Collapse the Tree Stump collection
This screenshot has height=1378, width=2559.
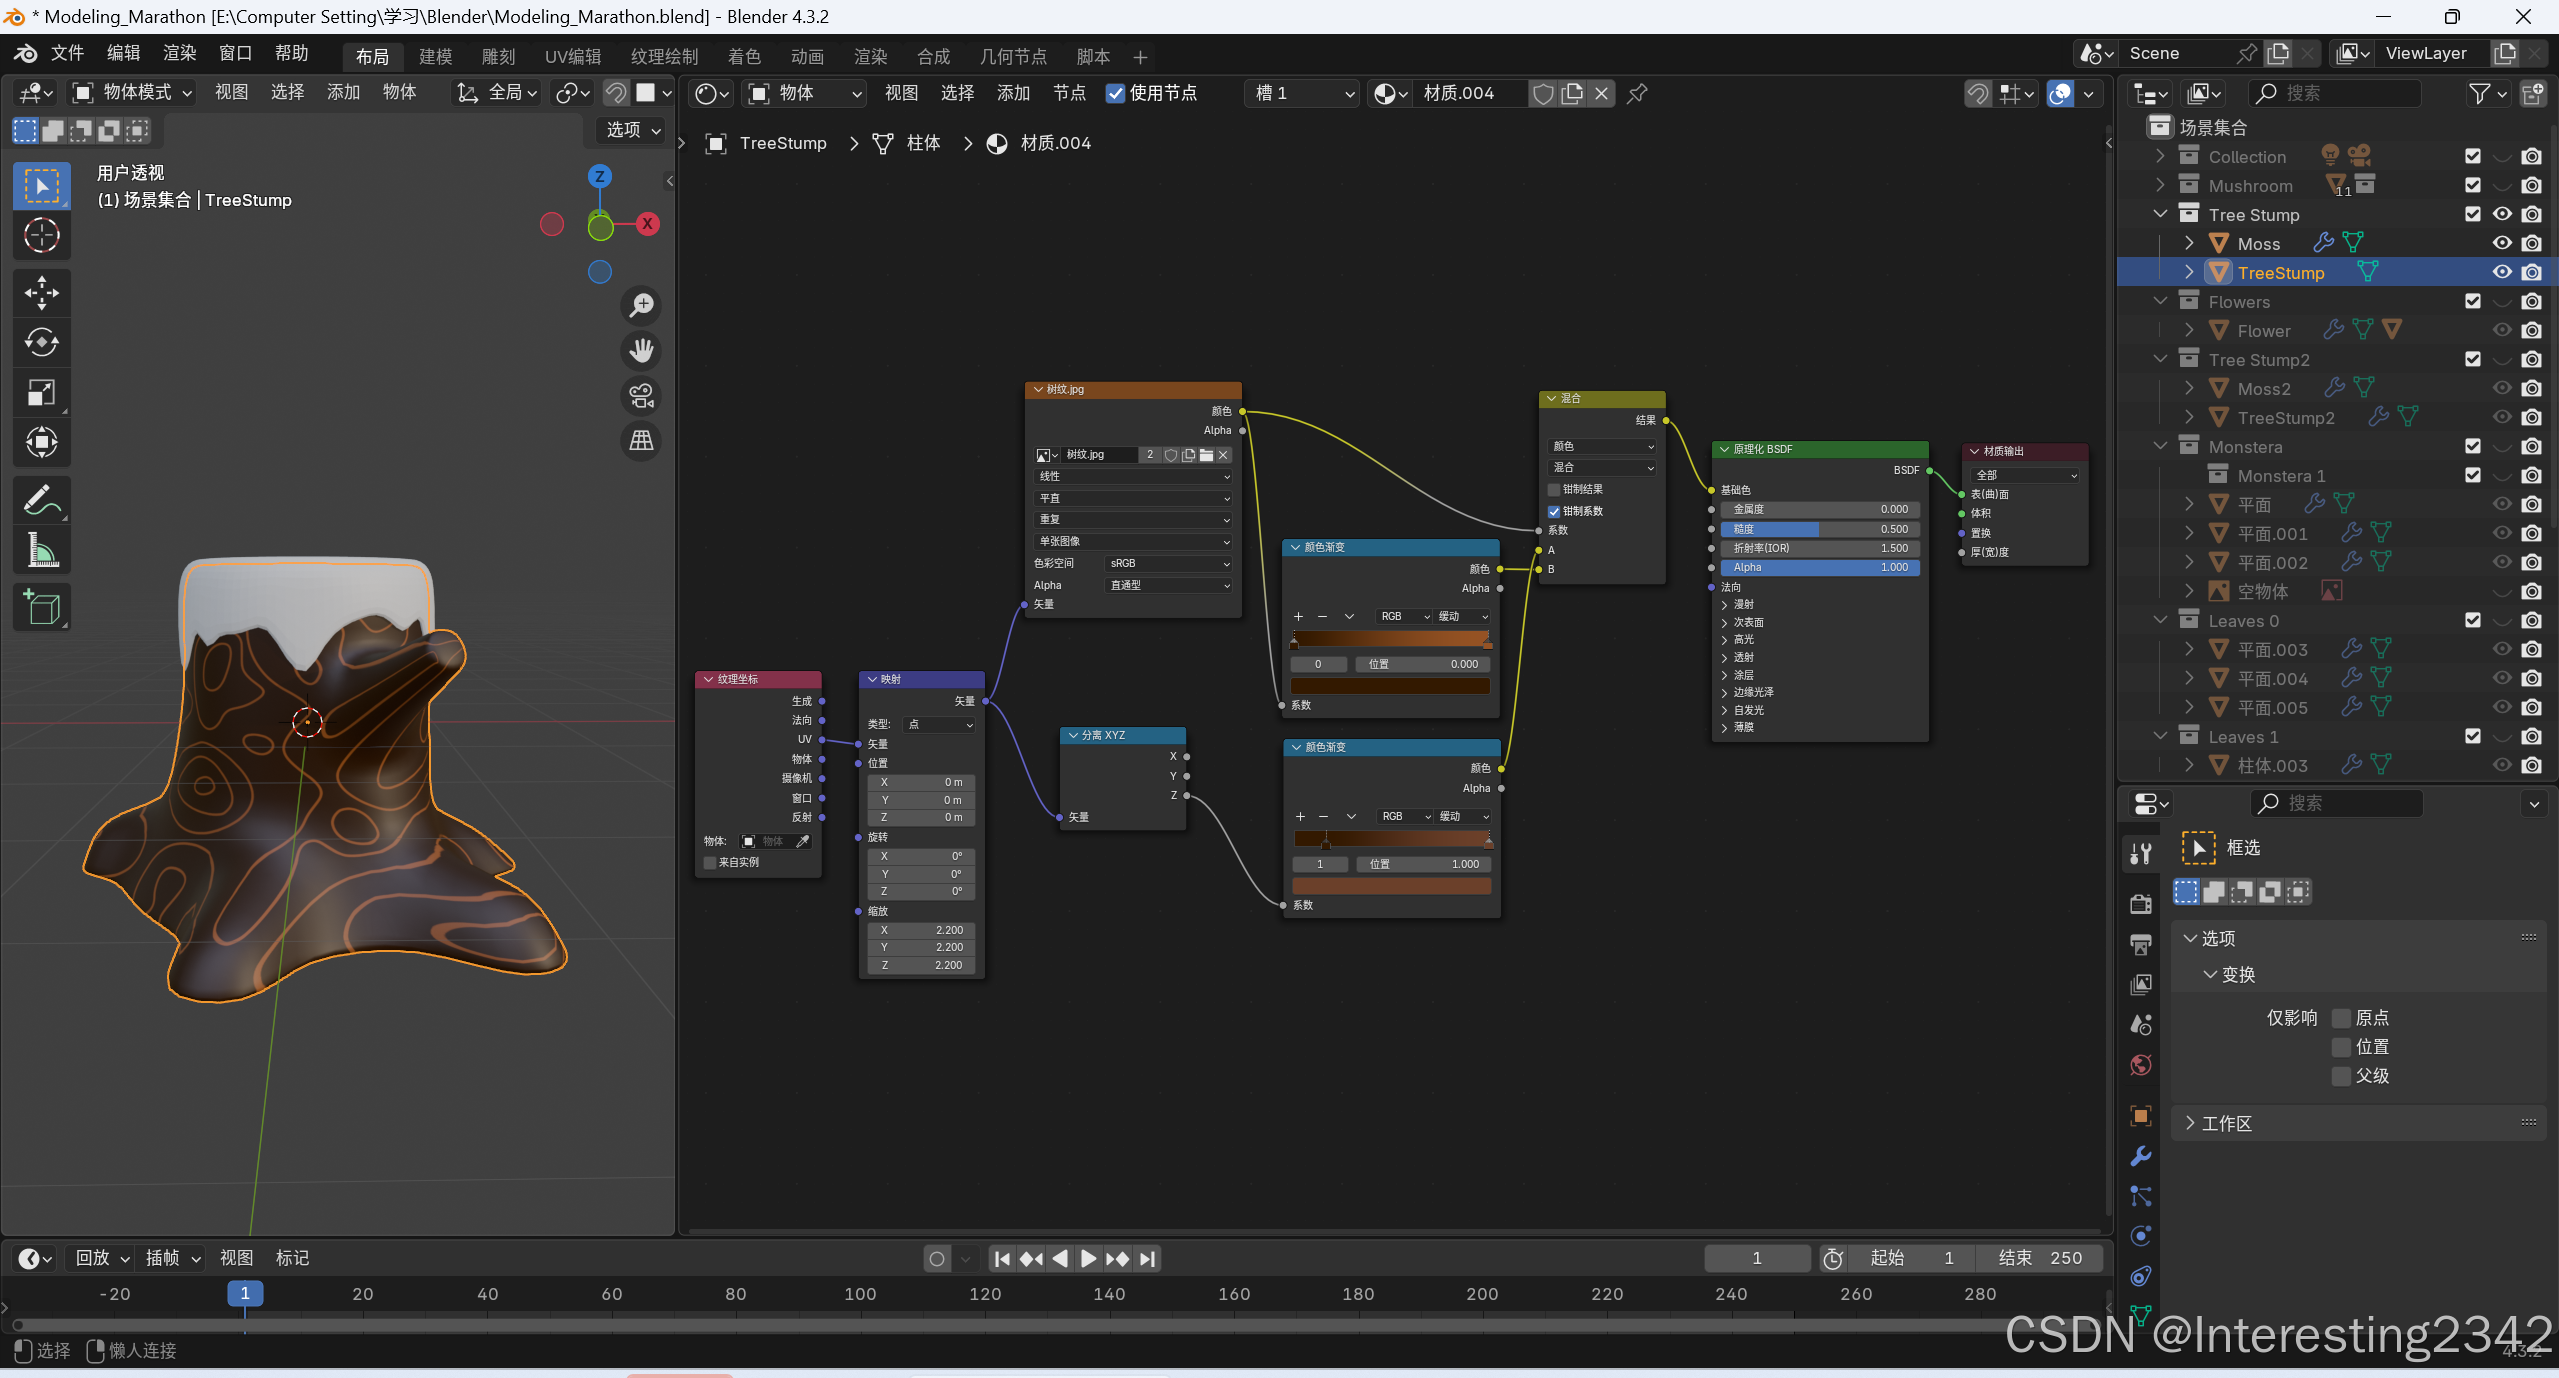(x=2160, y=214)
